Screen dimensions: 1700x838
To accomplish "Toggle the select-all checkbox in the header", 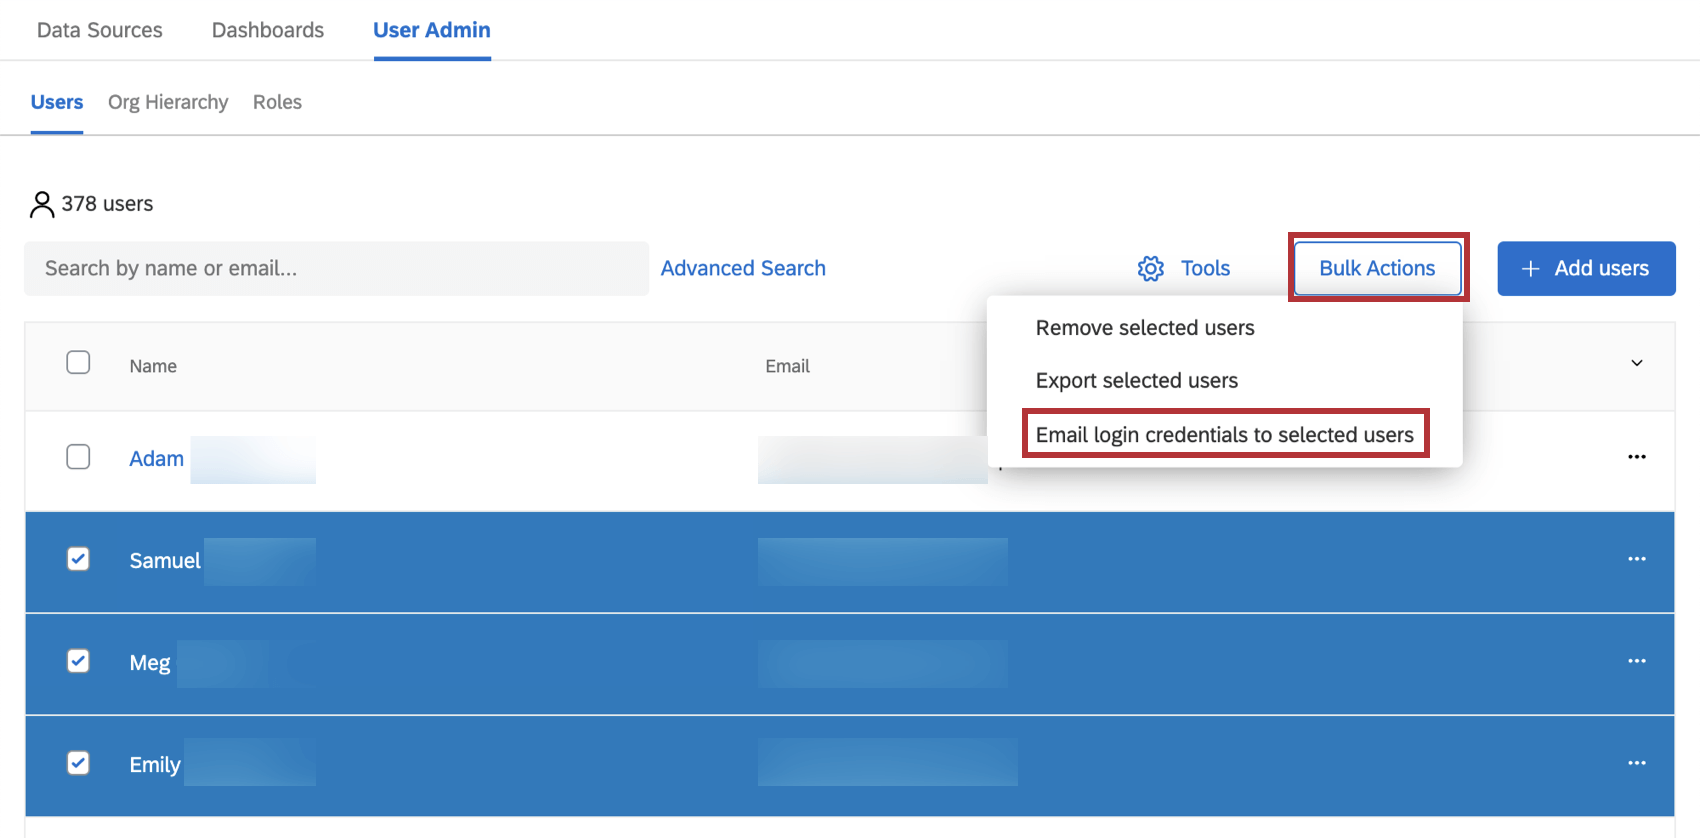I will pos(78,362).
